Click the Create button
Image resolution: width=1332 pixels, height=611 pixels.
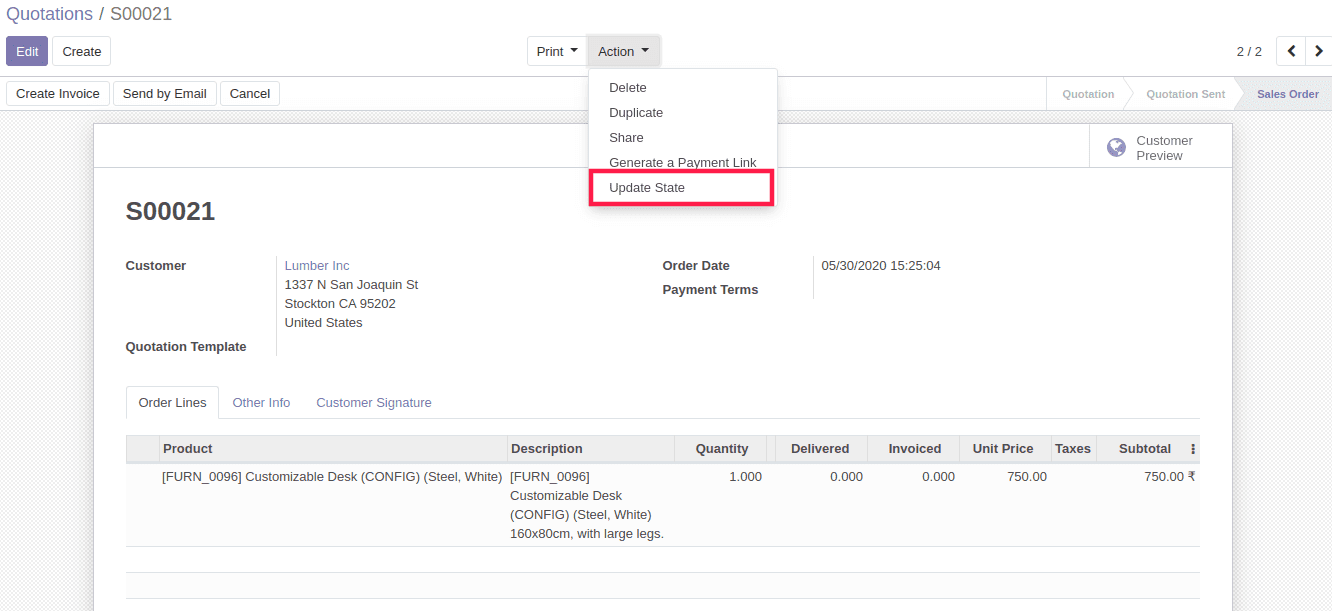coord(82,52)
